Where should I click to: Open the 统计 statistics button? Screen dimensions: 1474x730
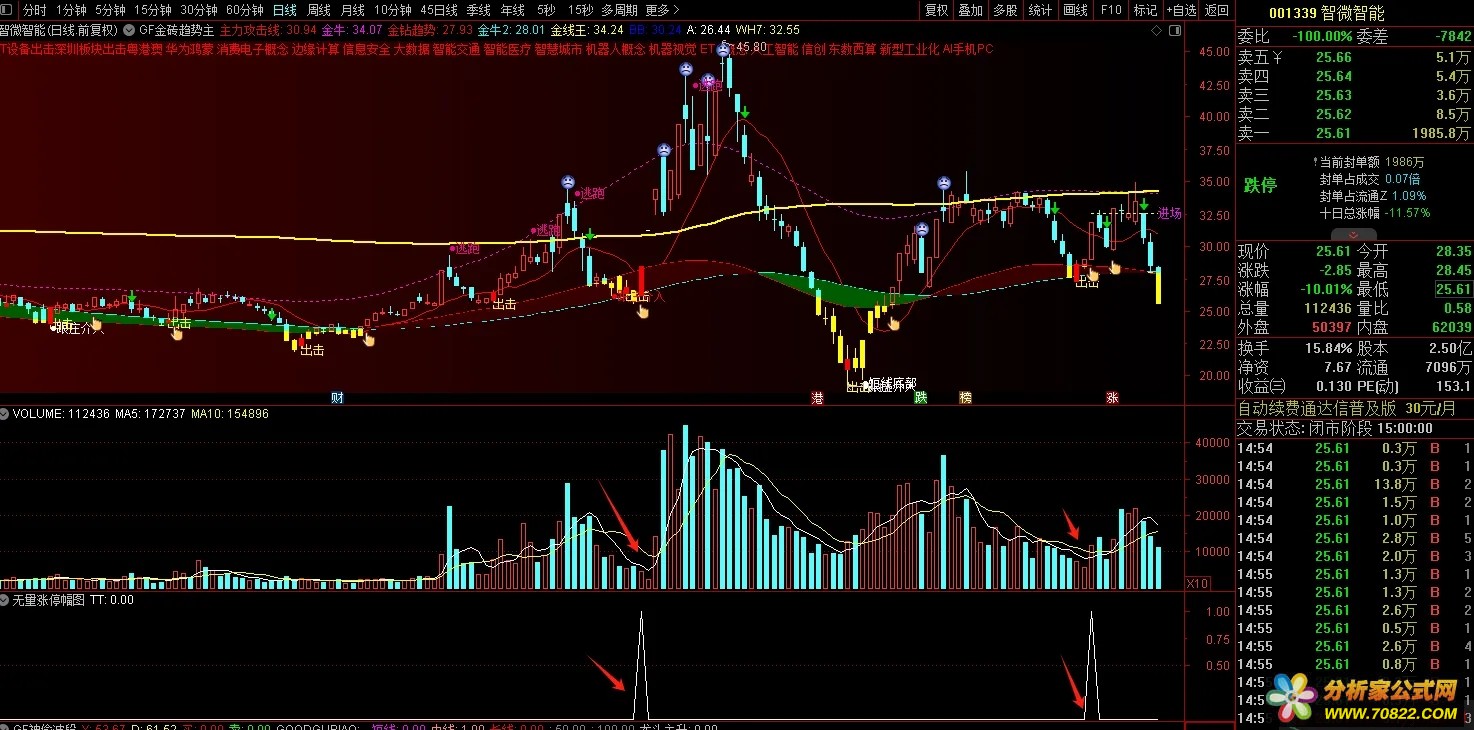1040,10
